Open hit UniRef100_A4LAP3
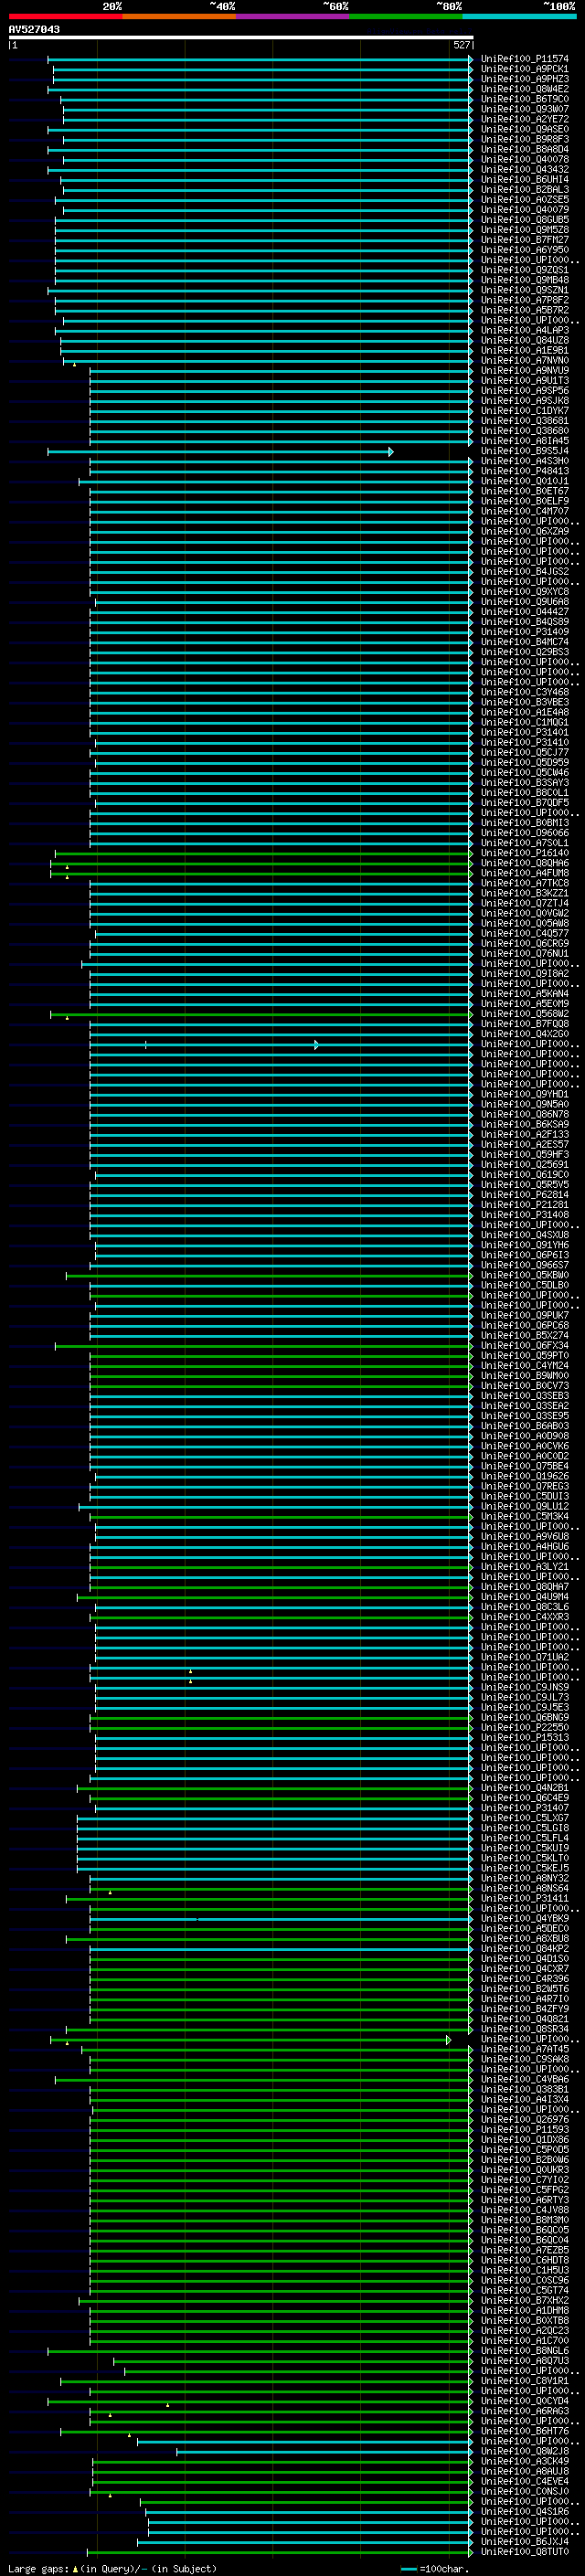This screenshot has width=585, height=2576. 525,331
